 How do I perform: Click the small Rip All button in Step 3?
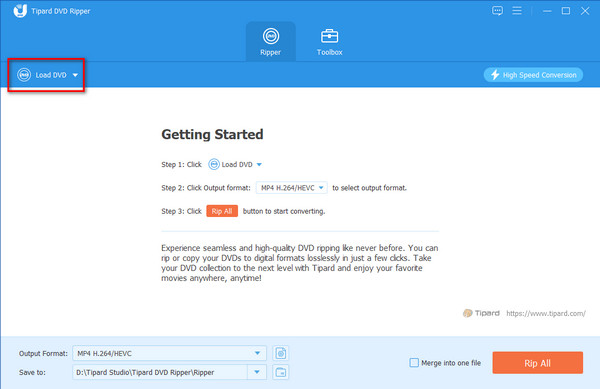tap(222, 211)
